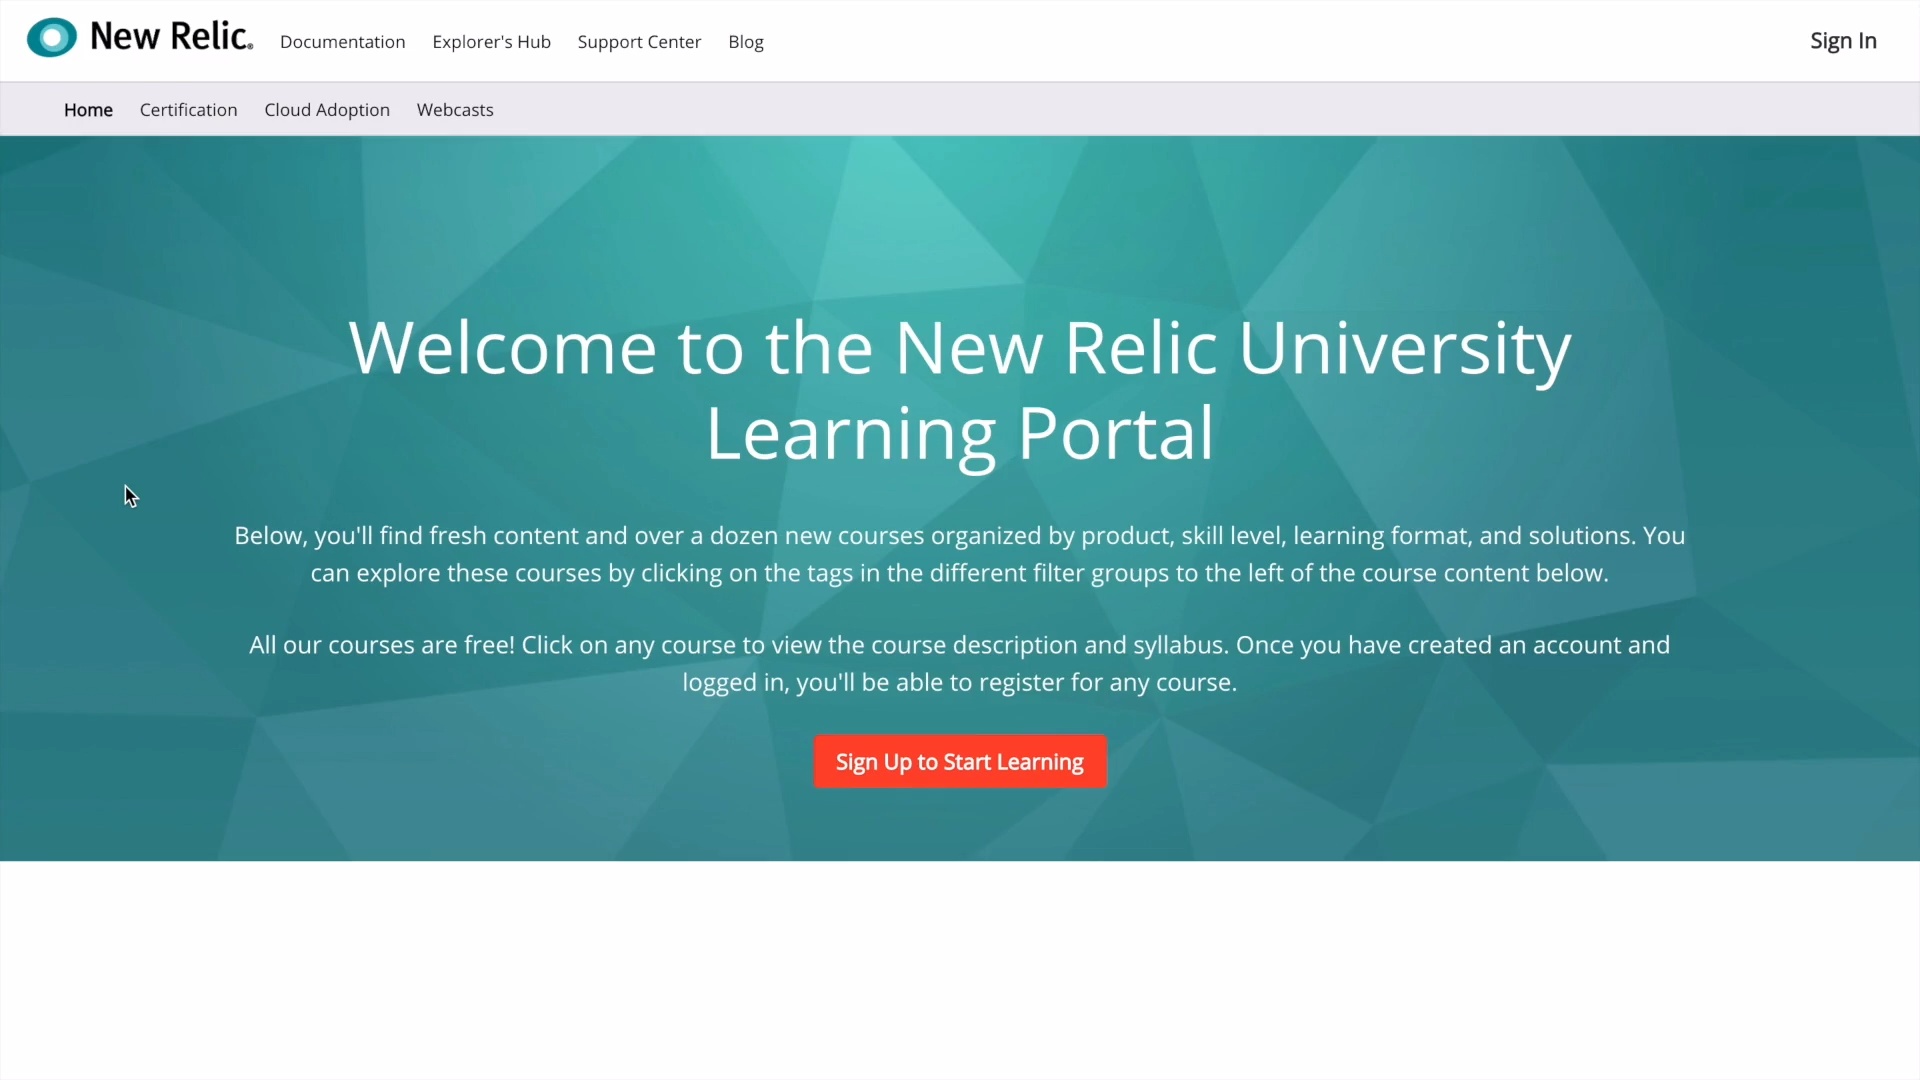Toggle the Sign In visibility

1844,41
